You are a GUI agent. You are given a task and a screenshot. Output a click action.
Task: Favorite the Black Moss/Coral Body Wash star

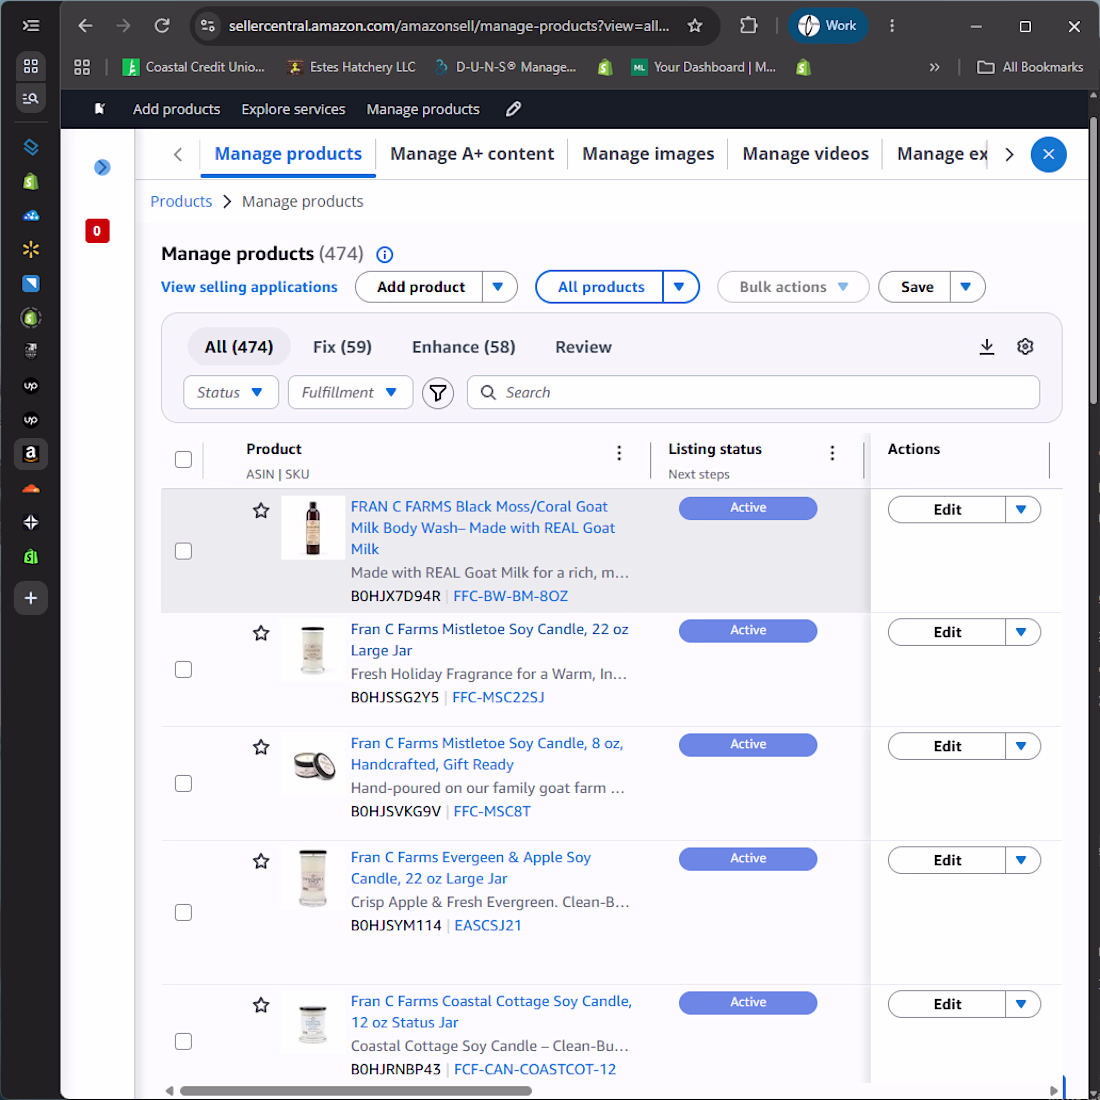click(261, 511)
